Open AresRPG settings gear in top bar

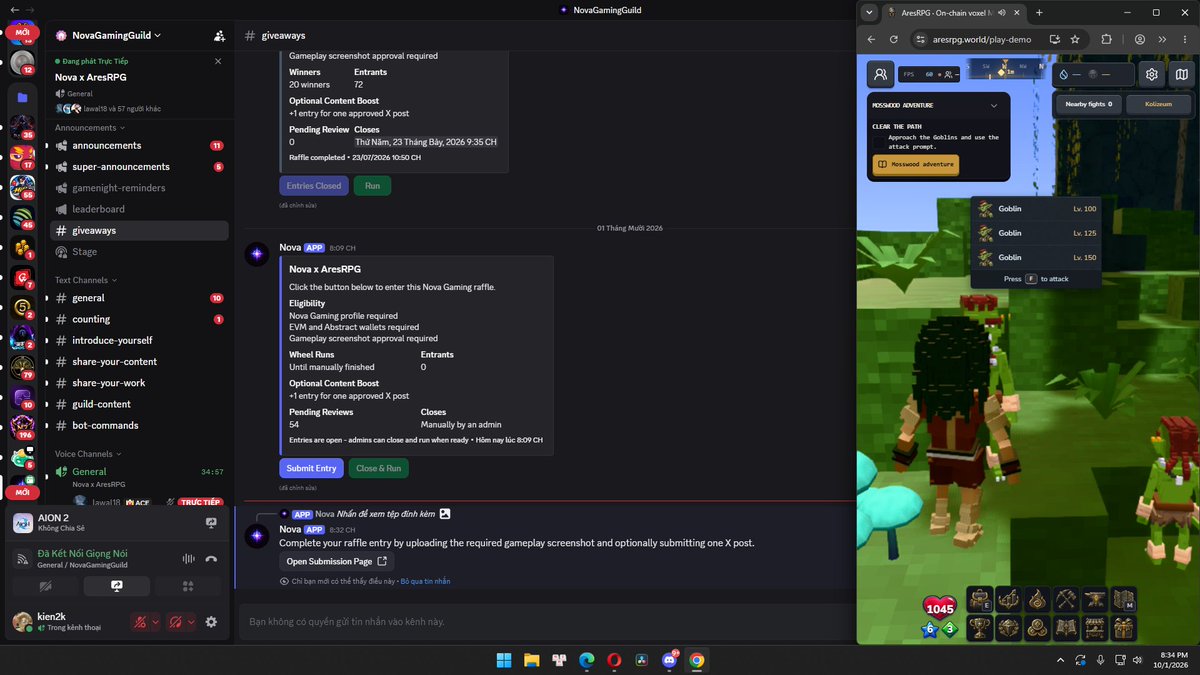tap(1152, 74)
